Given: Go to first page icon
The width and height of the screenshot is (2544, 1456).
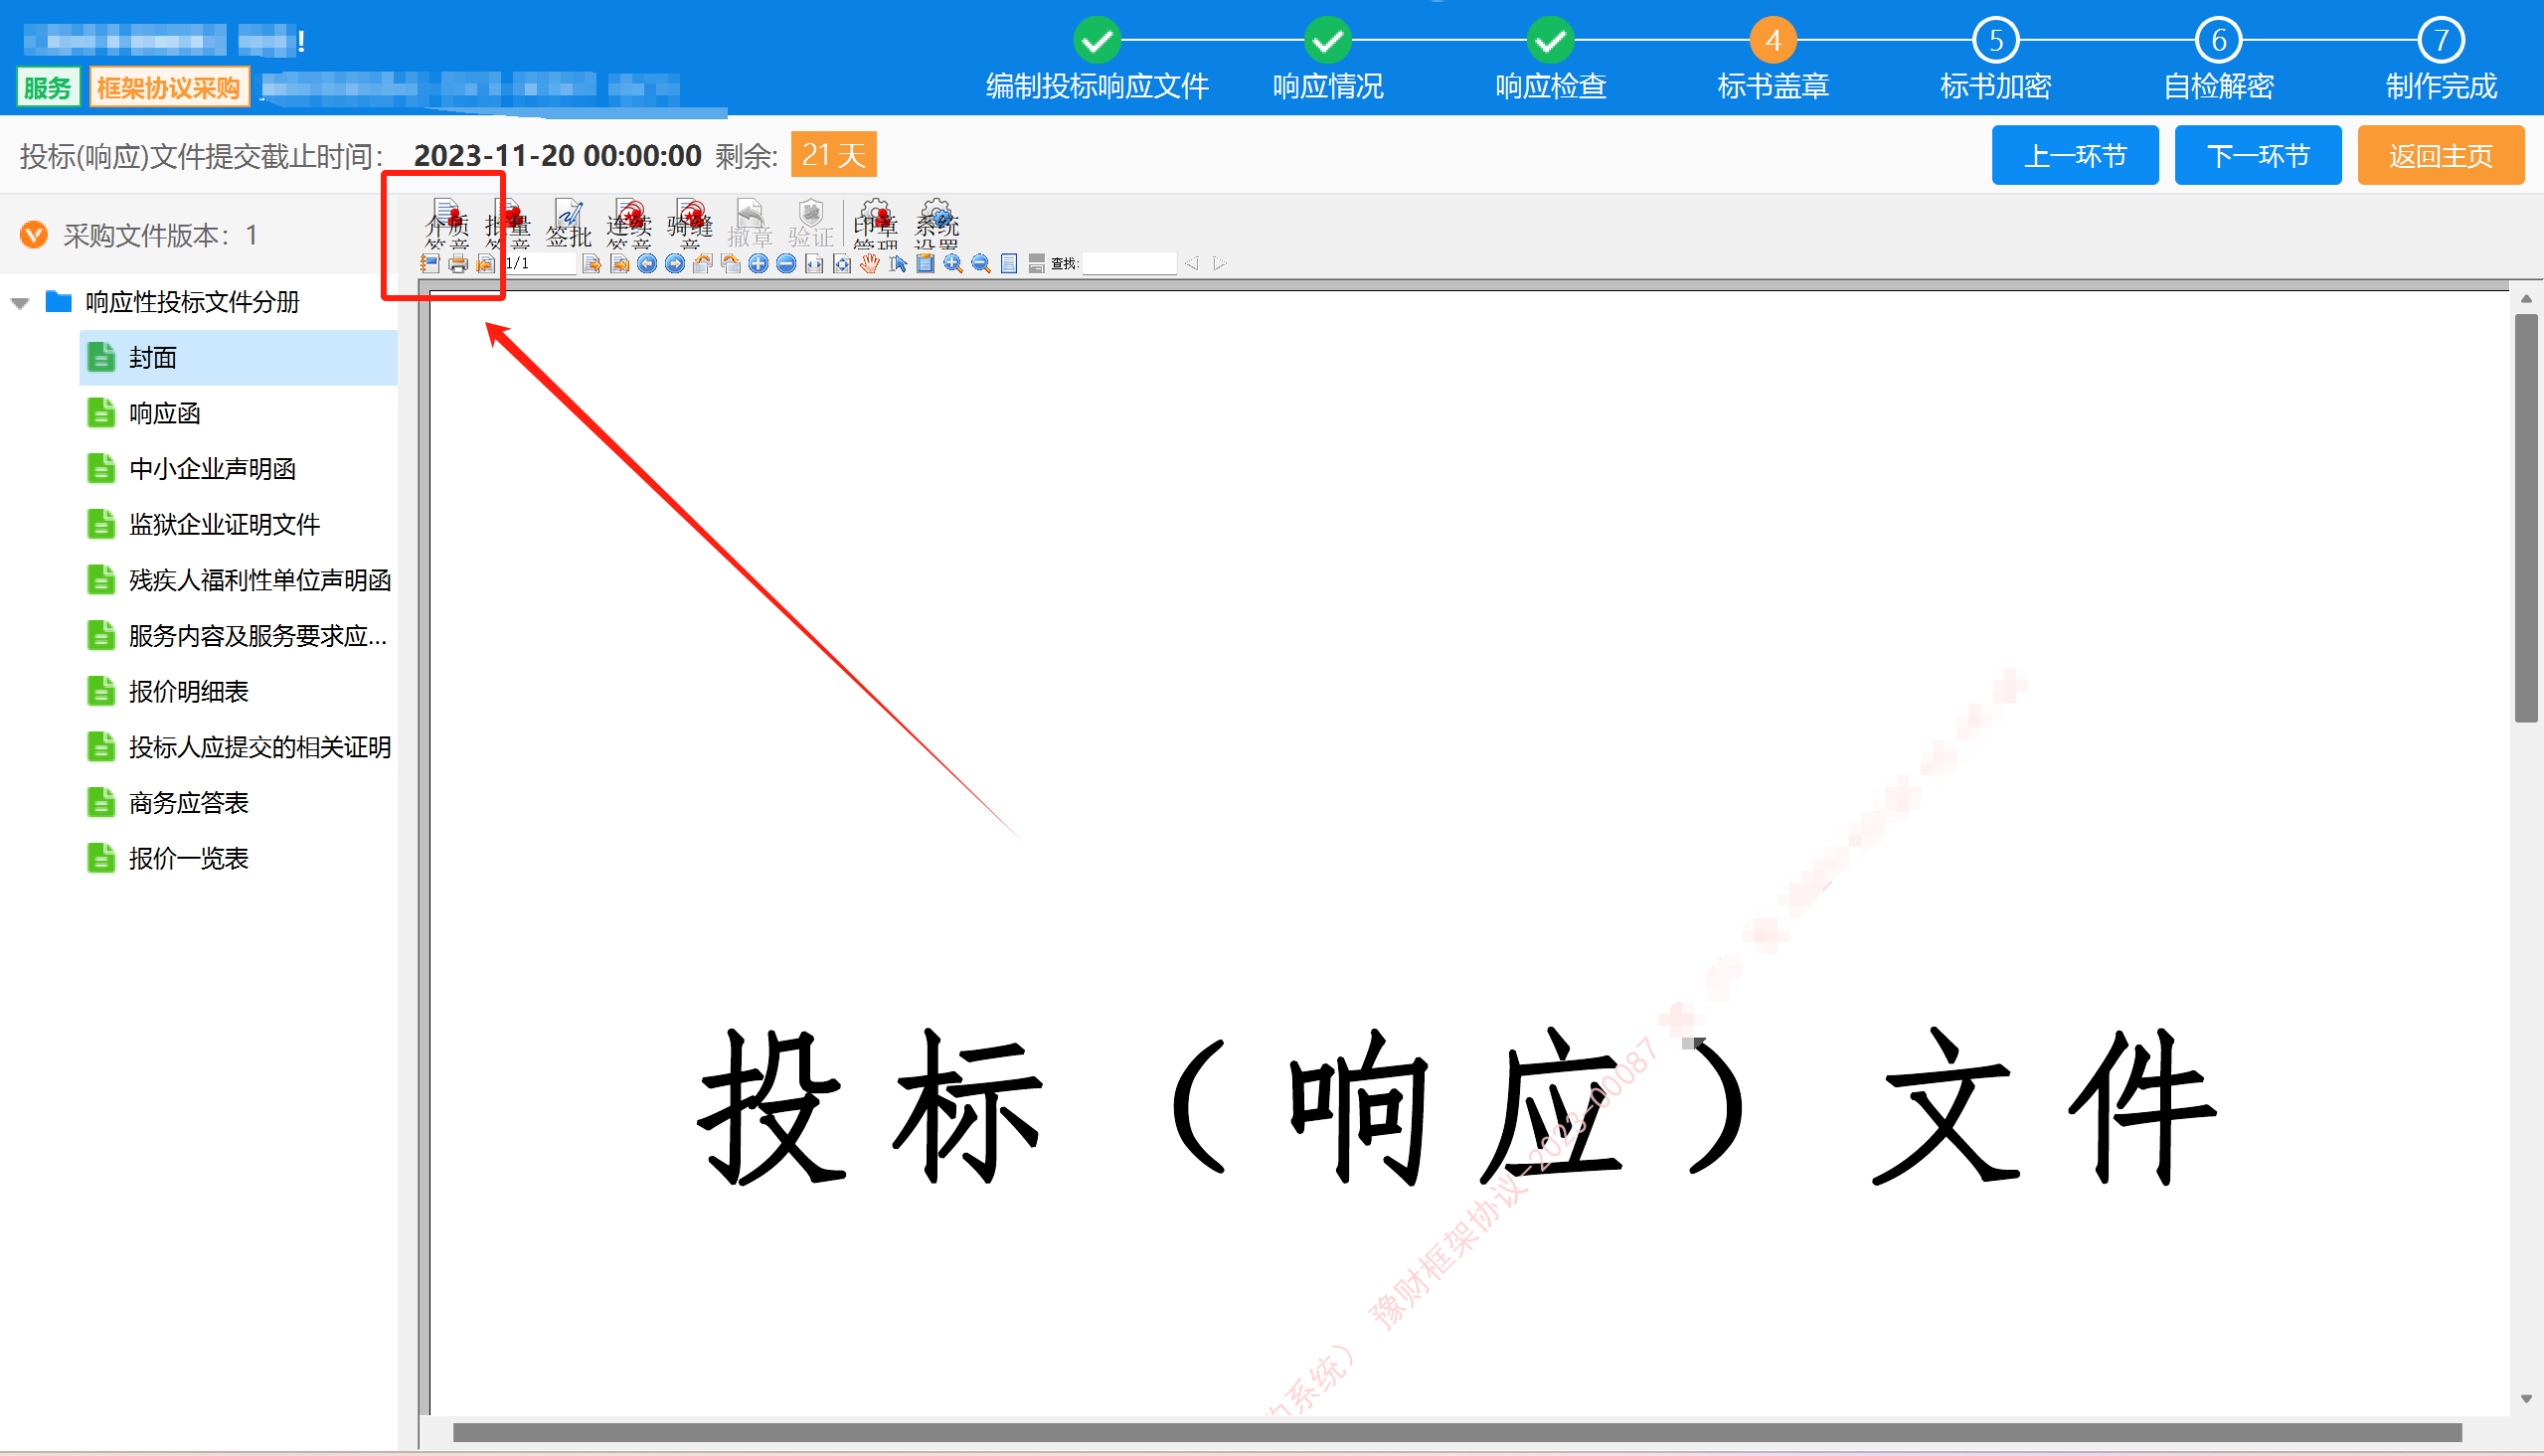Looking at the screenshot, I should point(486,263).
